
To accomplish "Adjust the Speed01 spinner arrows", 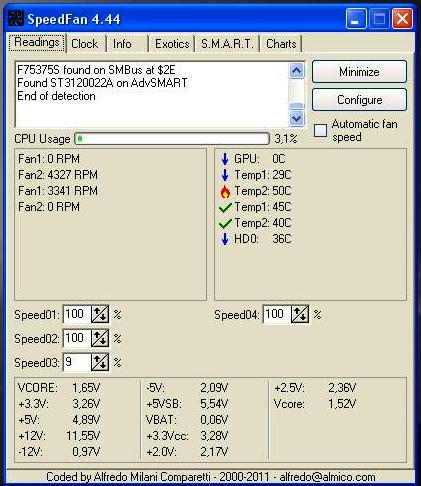I will pos(100,314).
